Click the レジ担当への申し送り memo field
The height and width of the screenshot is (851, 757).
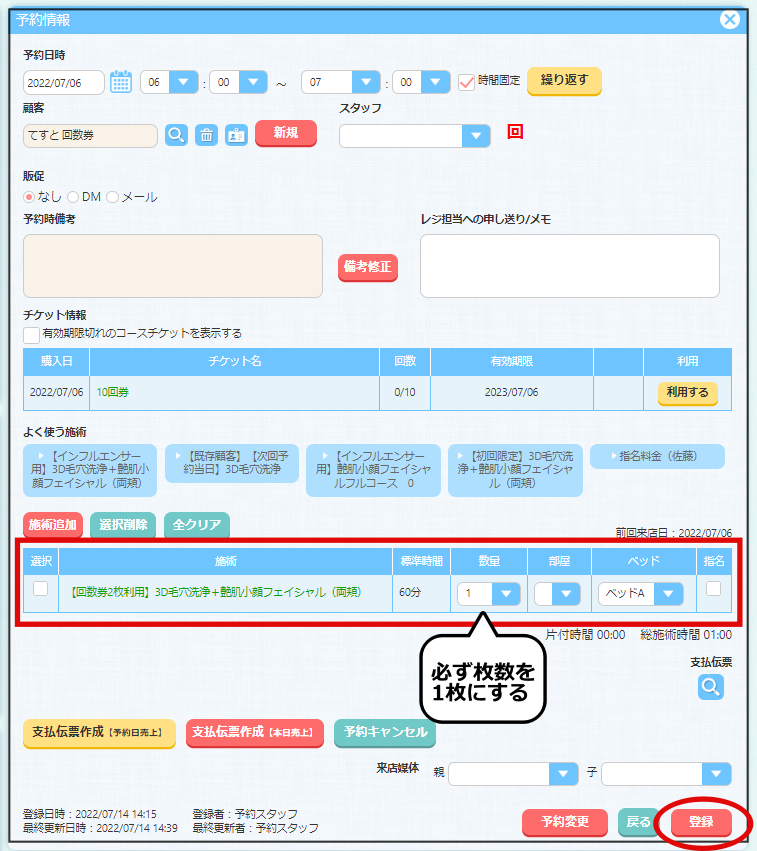pos(569,266)
